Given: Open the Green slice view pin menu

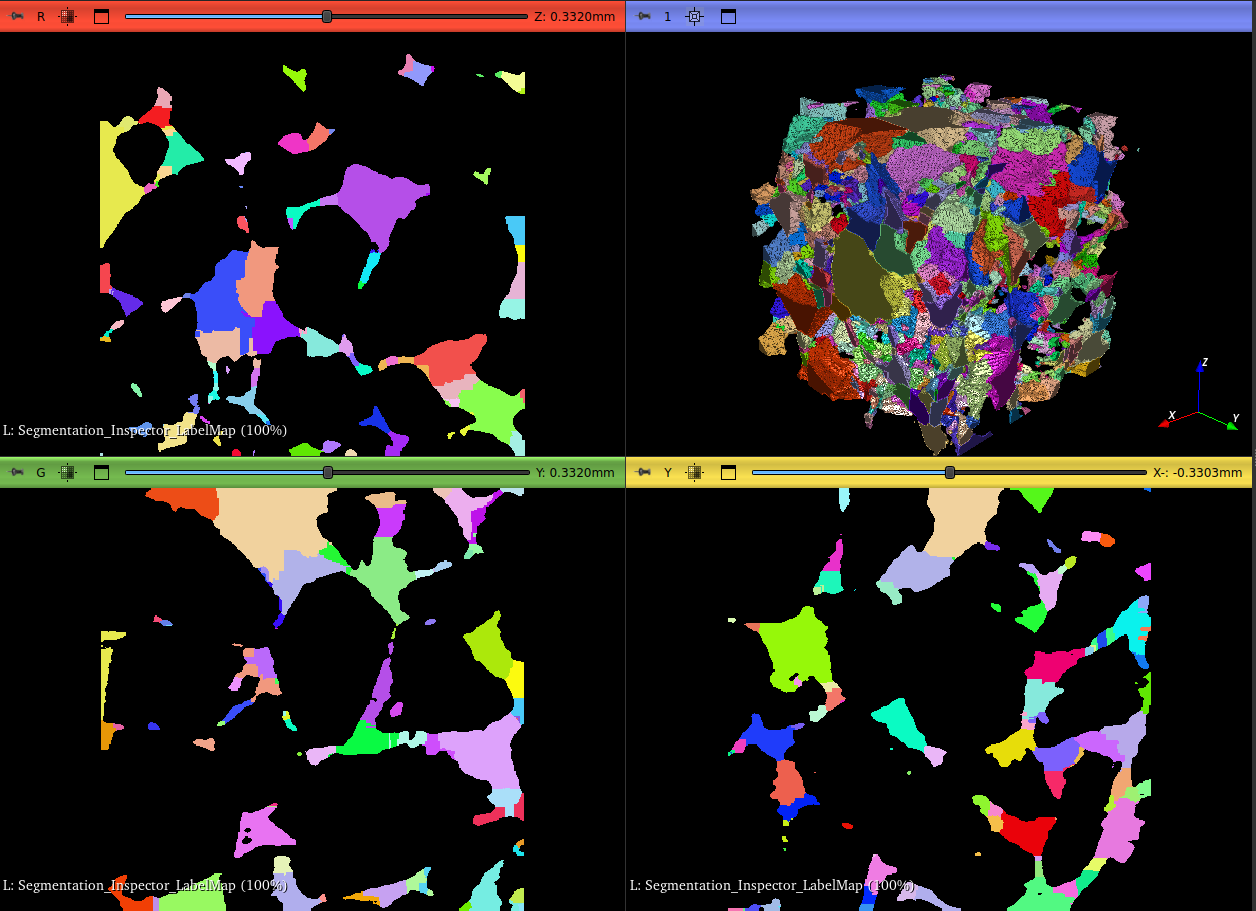Looking at the screenshot, I should [17, 472].
